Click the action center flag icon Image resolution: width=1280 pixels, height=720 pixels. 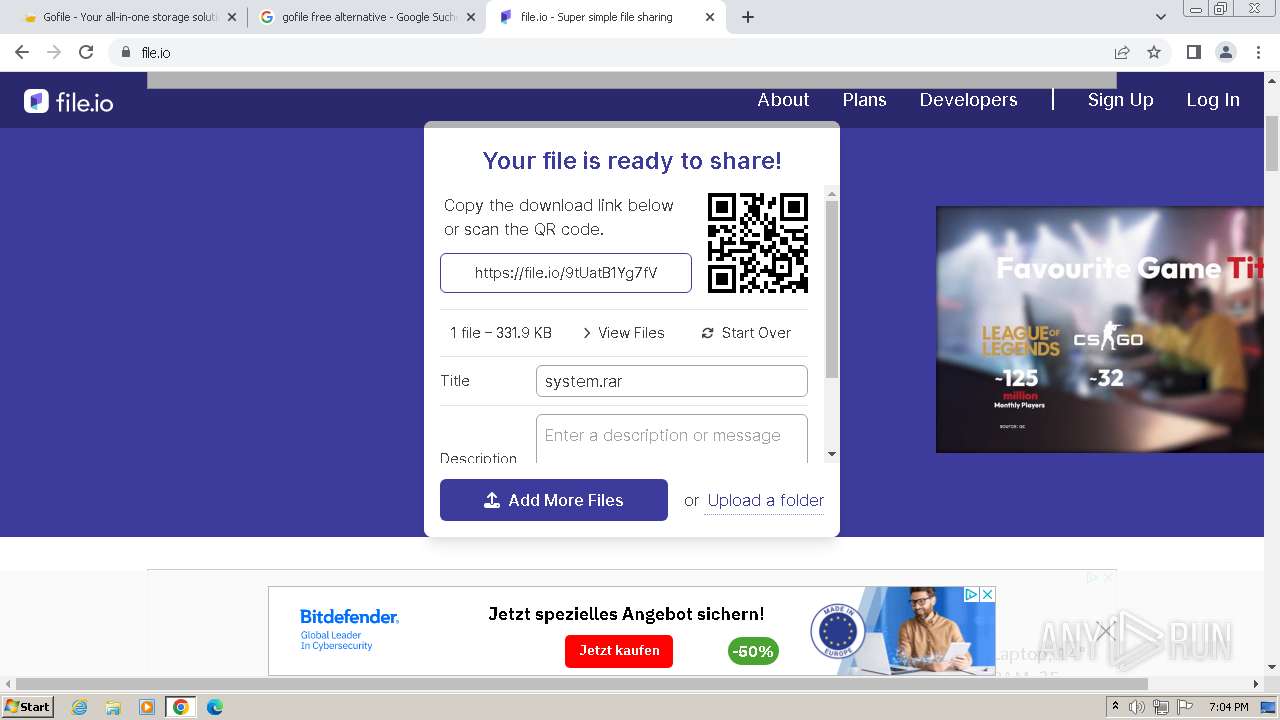tap(1183, 707)
